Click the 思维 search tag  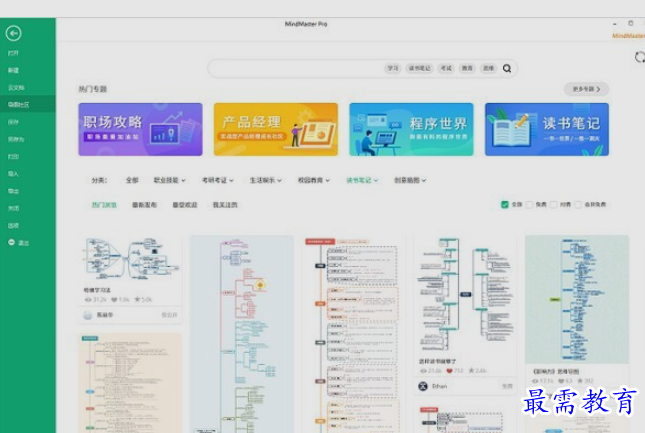(x=488, y=68)
